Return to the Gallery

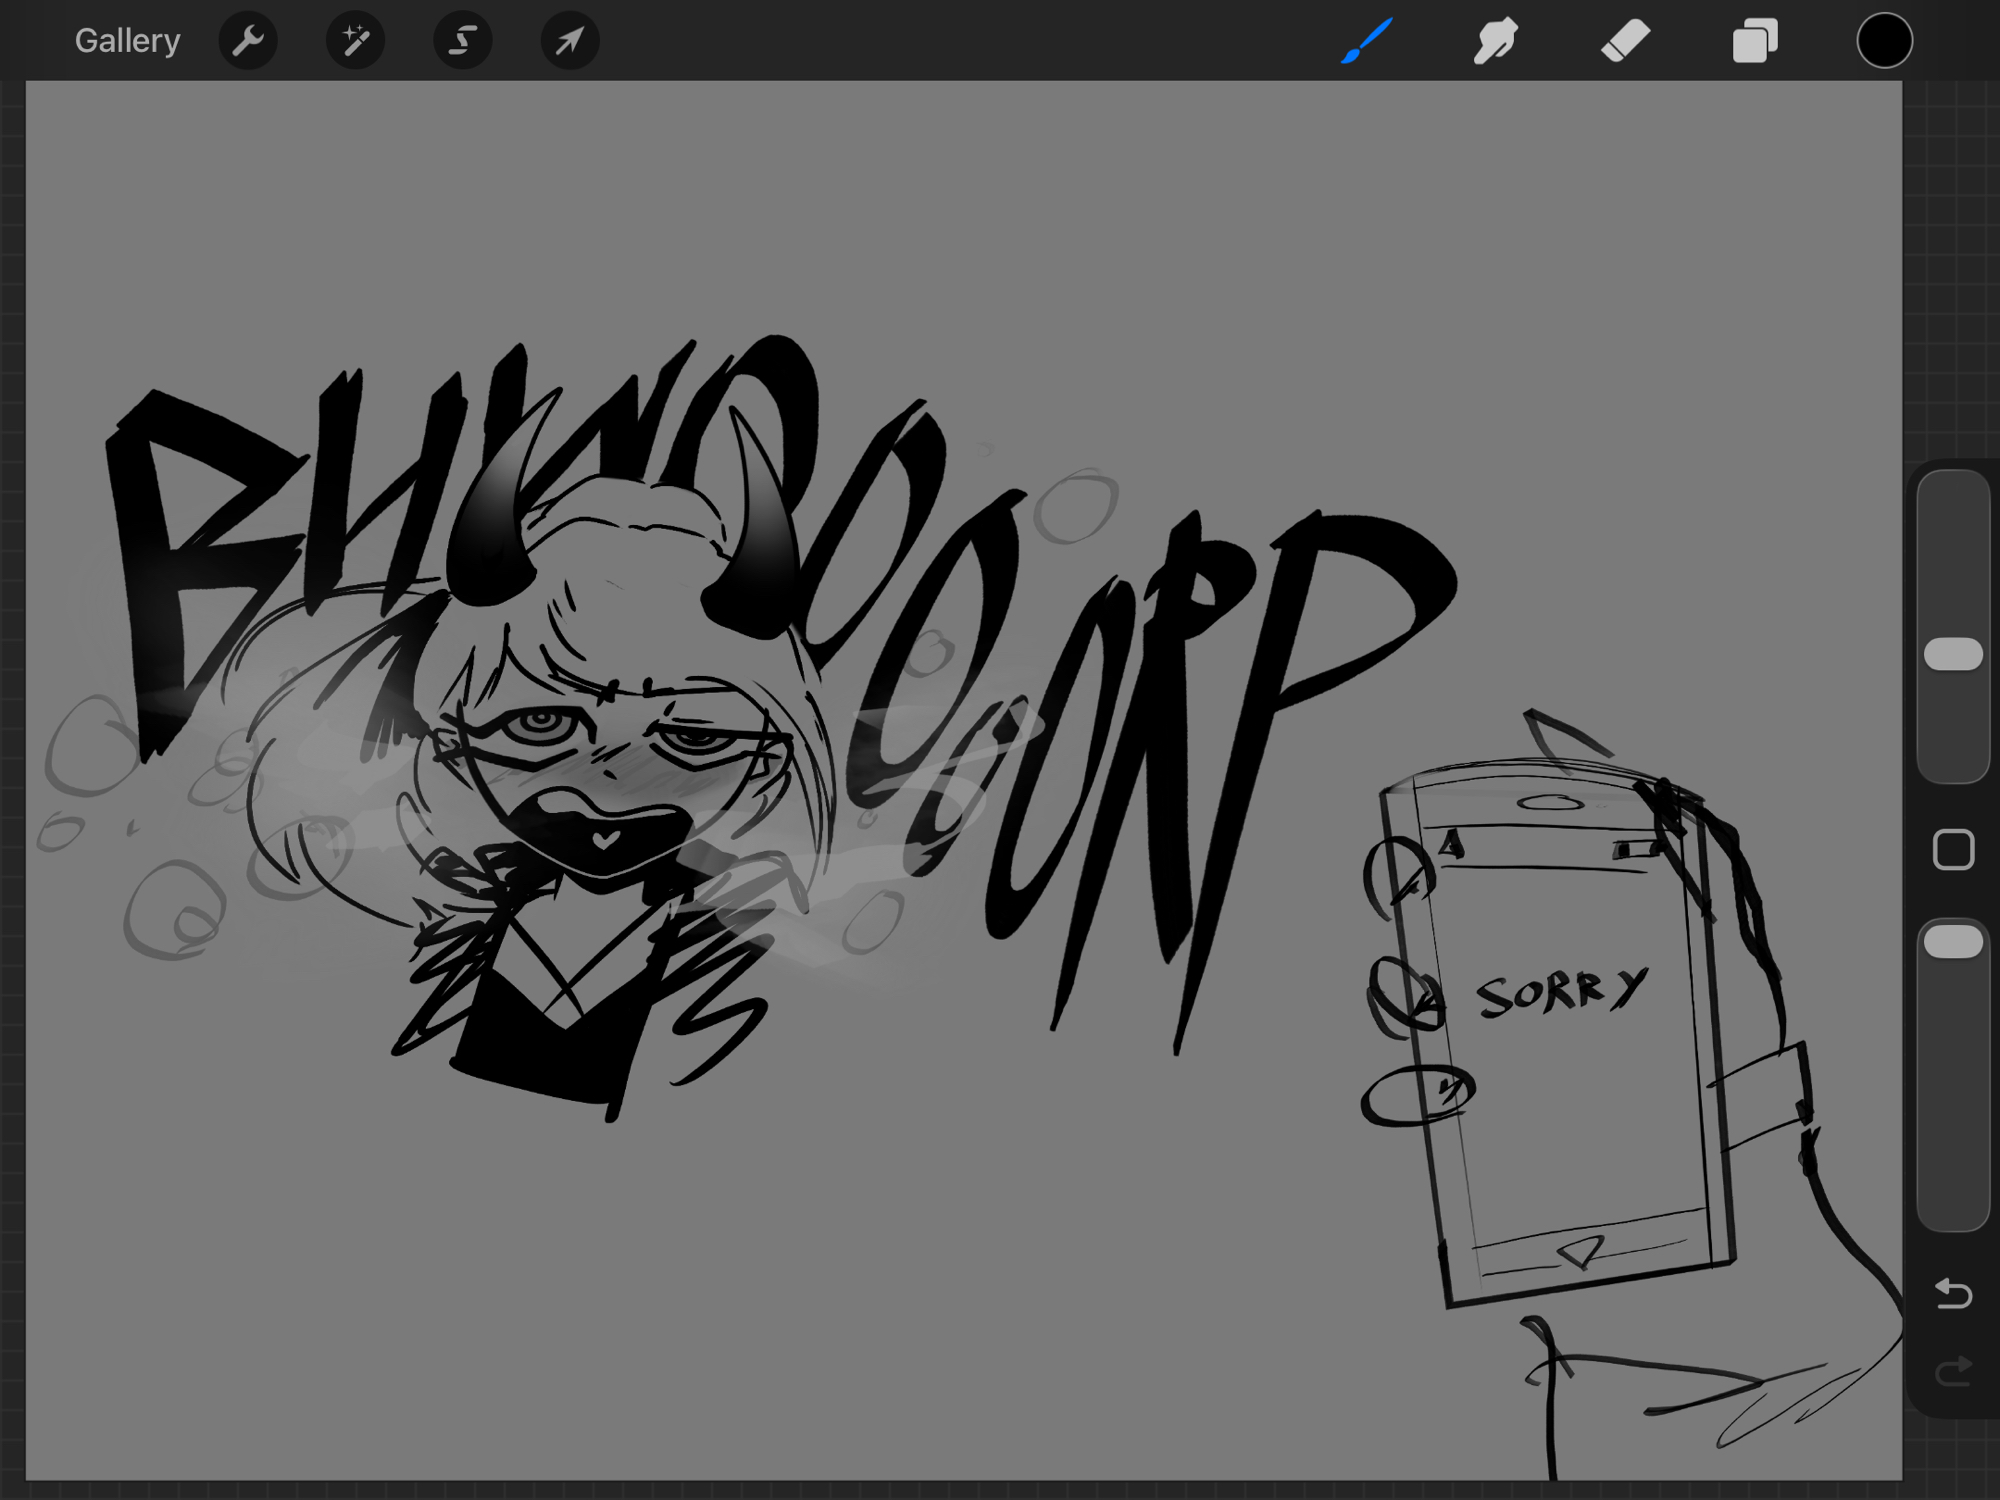(x=127, y=41)
